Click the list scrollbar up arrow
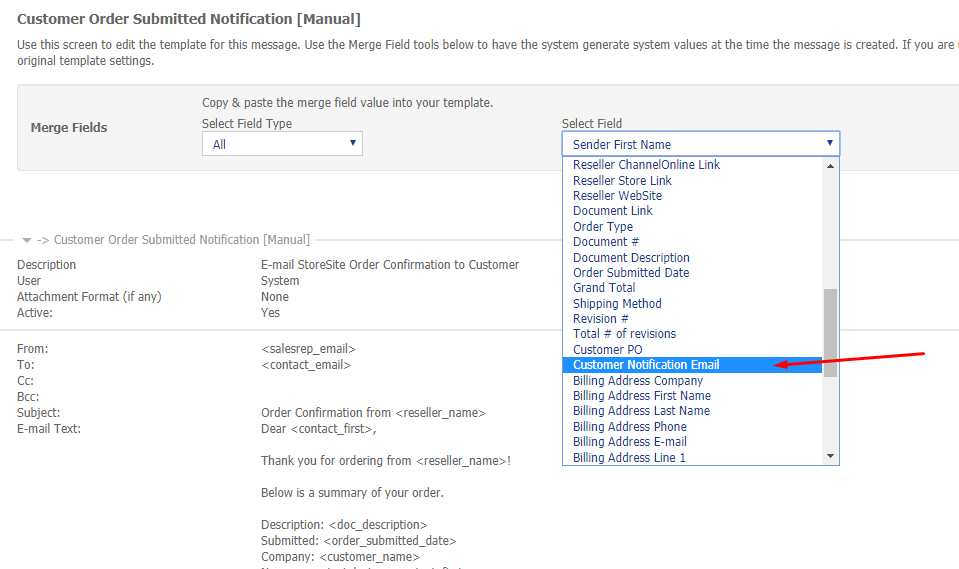 (830, 166)
